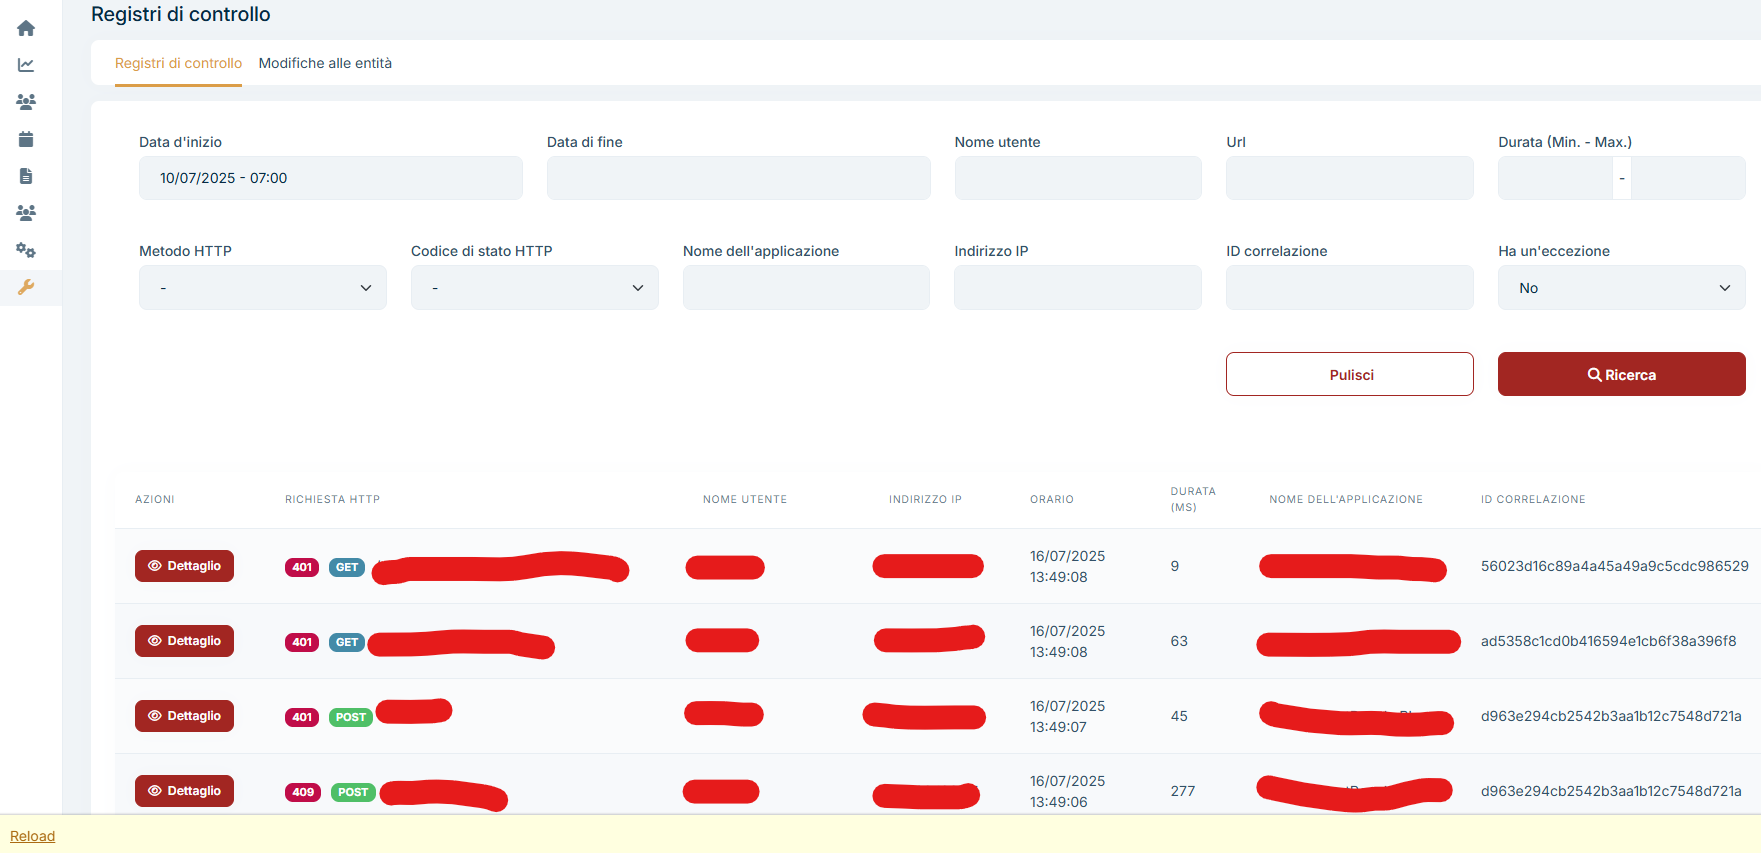Screen dimensions: 1761x853
Task: Open the Ha un'eccezione dropdown
Action: [1620, 288]
